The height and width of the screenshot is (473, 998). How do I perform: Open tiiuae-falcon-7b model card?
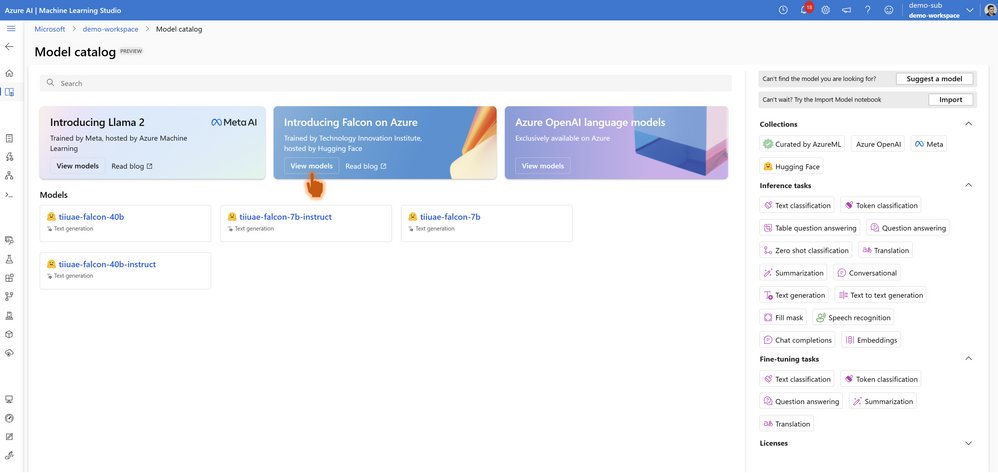coord(487,223)
